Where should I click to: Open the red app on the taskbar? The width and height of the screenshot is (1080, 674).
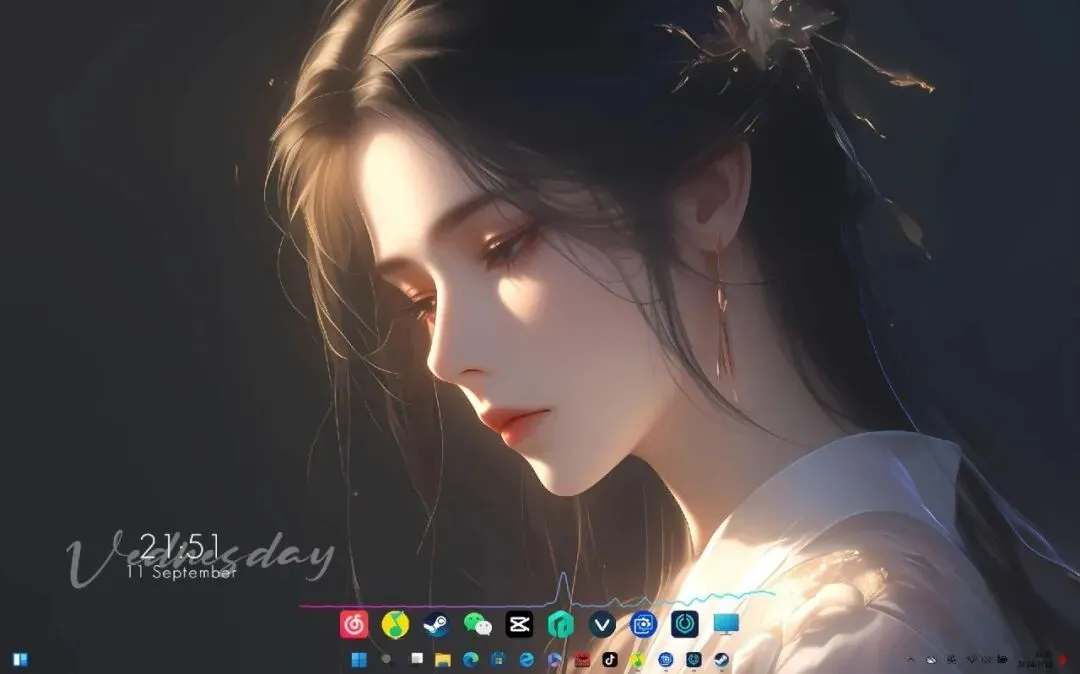(582, 660)
